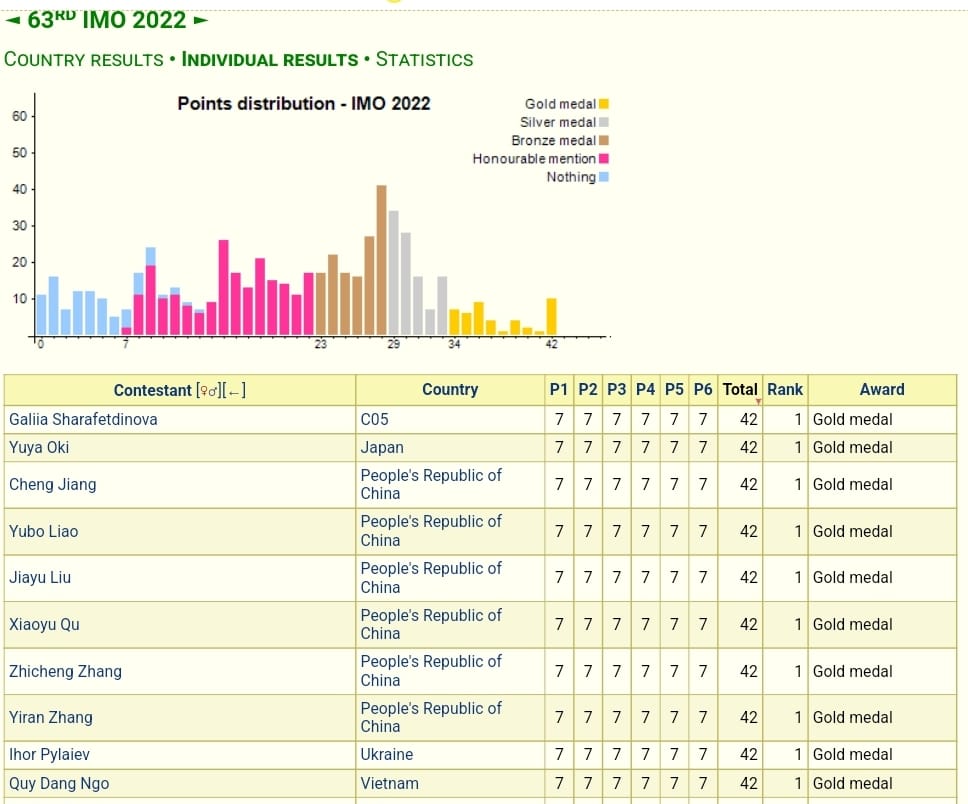Sort table by Total column
This screenshot has width=968, height=804.
[740, 390]
